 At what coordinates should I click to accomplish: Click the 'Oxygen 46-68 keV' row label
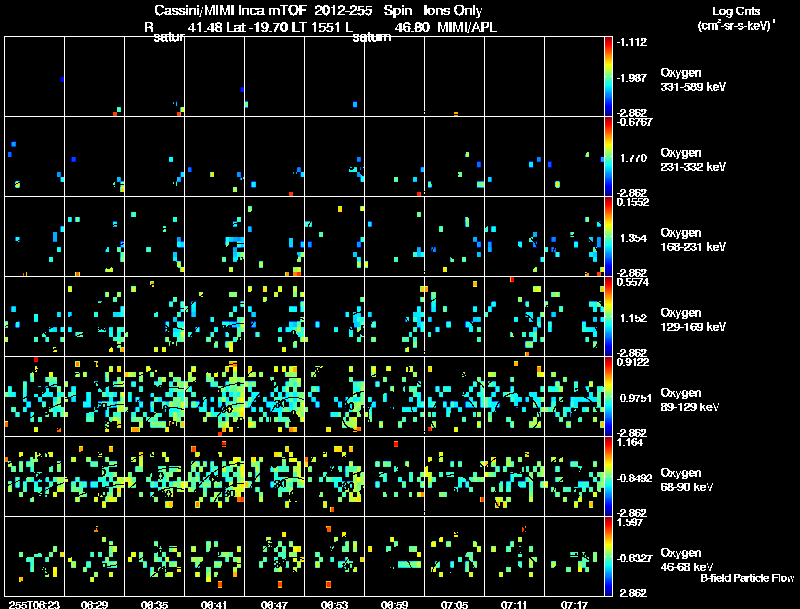[x=686, y=560]
